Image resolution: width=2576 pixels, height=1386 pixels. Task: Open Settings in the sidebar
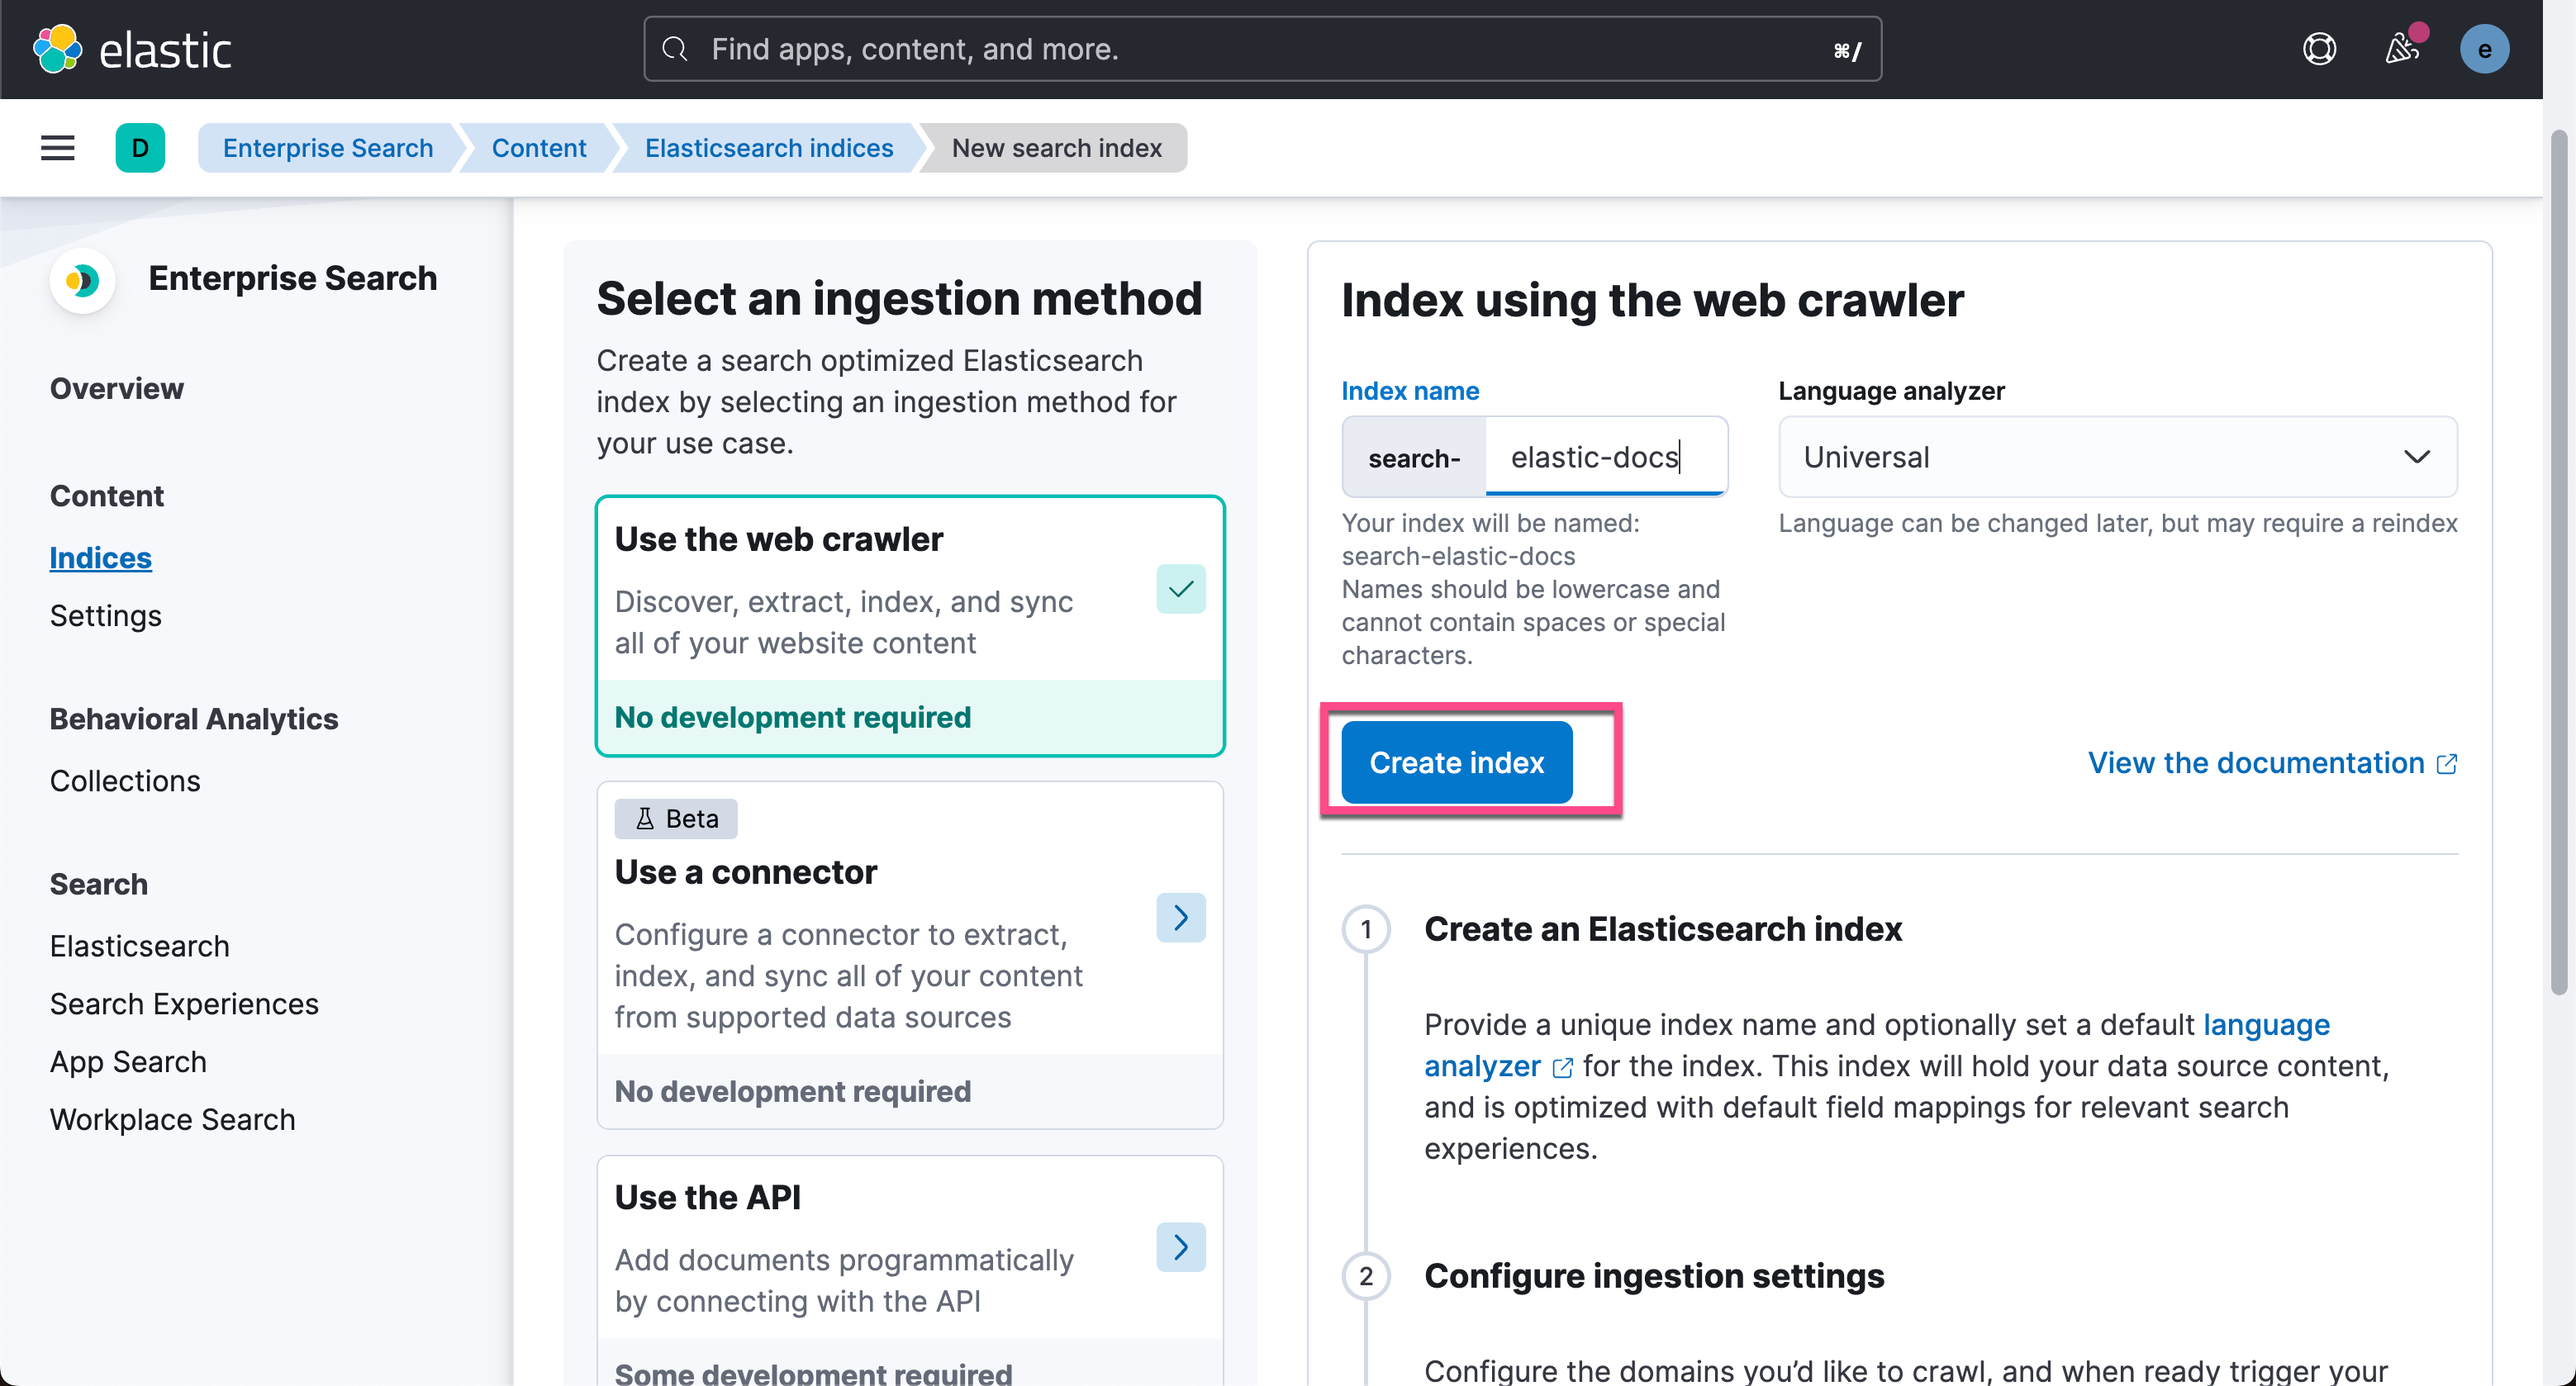106,616
